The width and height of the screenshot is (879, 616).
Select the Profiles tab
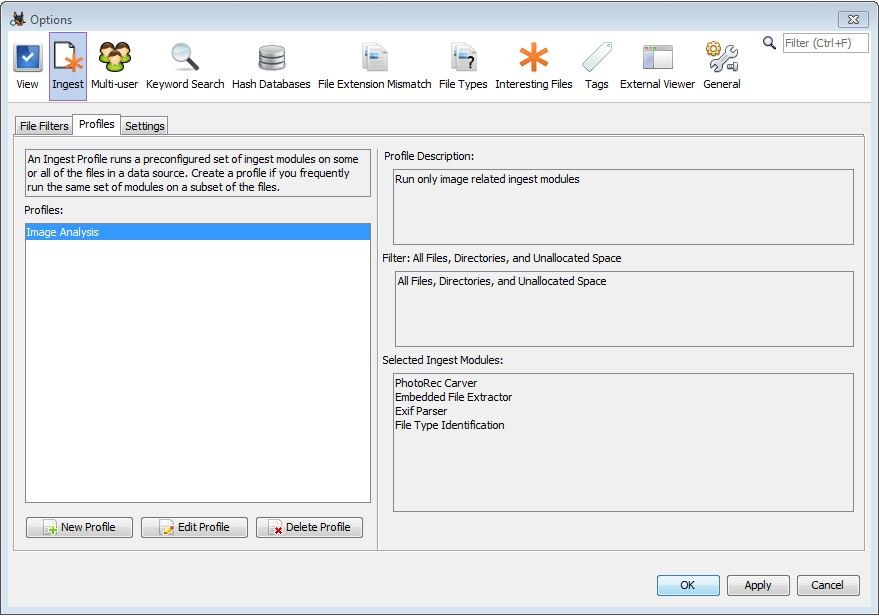tap(97, 125)
